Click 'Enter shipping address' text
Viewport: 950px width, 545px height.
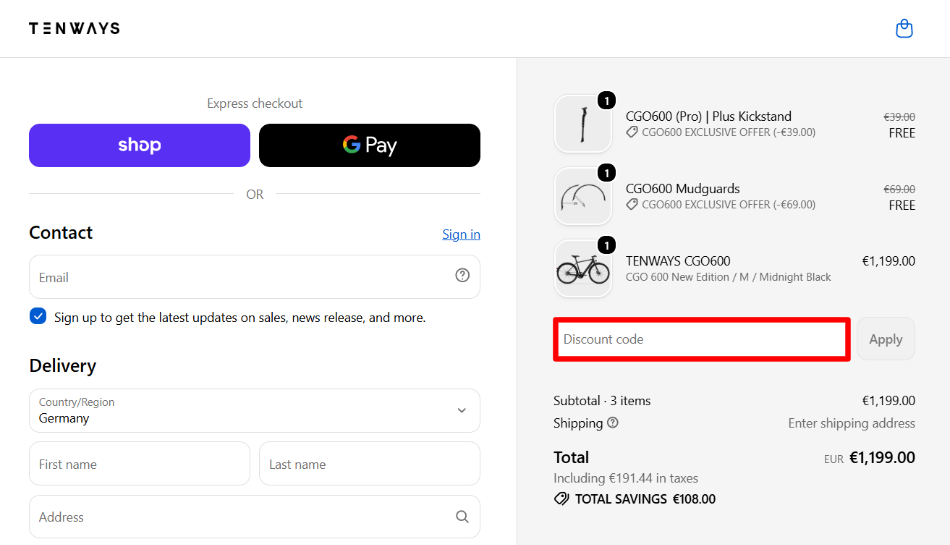tap(851, 423)
